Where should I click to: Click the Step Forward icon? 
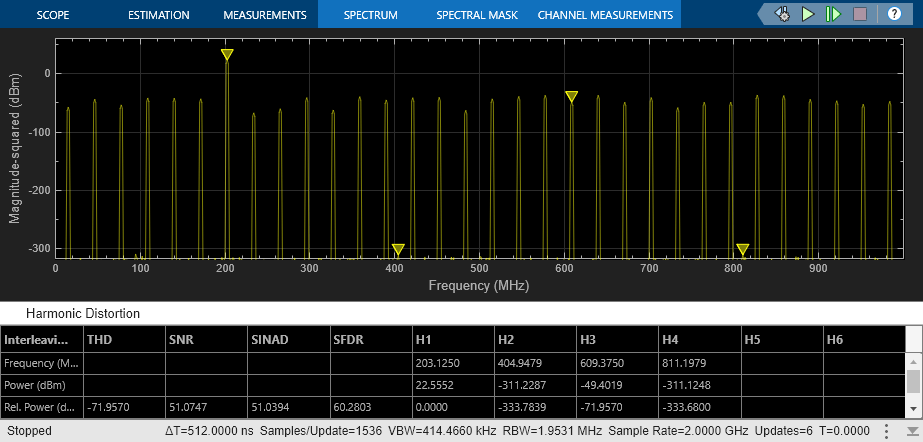tap(834, 14)
